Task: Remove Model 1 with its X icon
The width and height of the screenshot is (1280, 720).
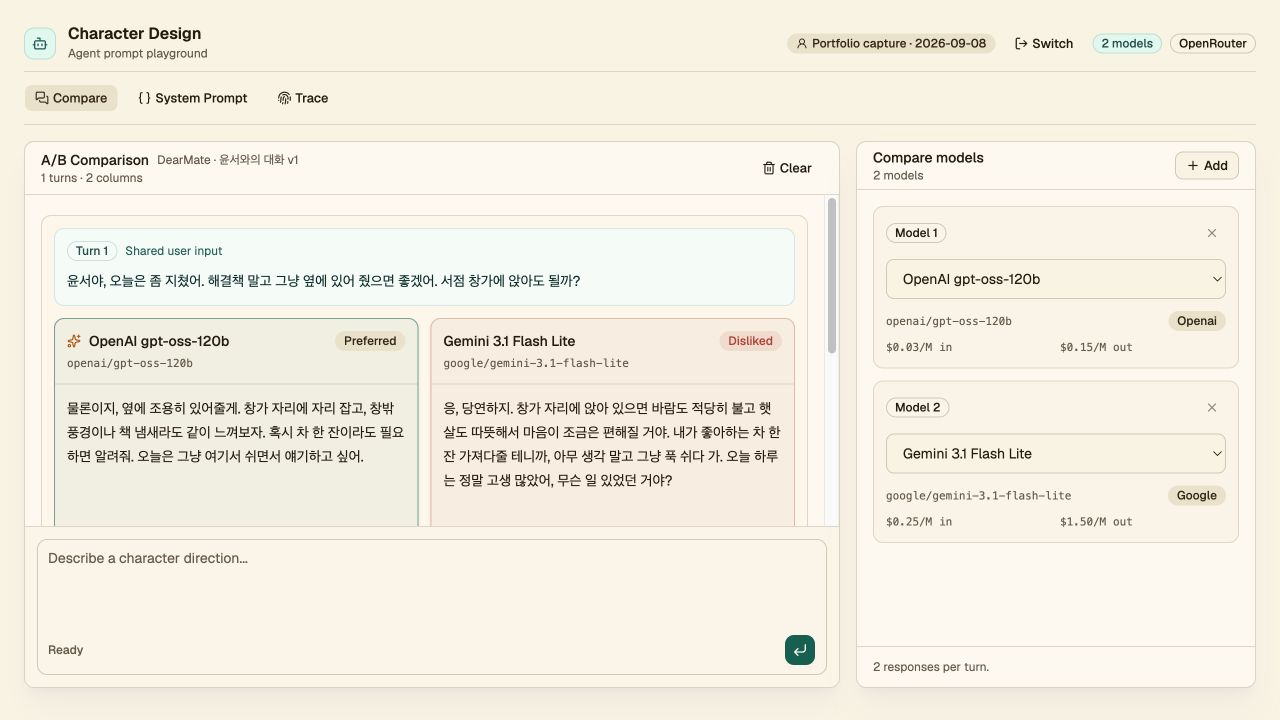Action: 1212,233
